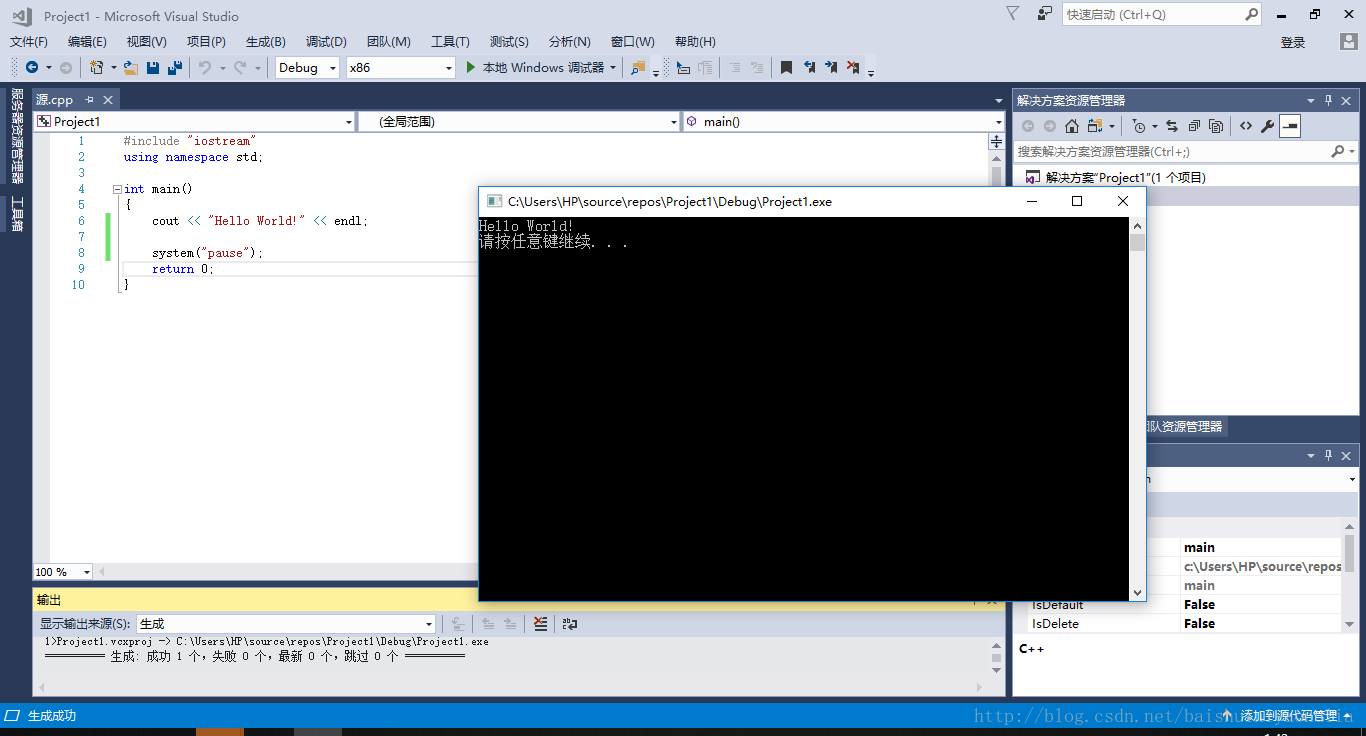Click the New Project icon in toolbar
Viewport: 1366px width, 736px height.
[97, 67]
